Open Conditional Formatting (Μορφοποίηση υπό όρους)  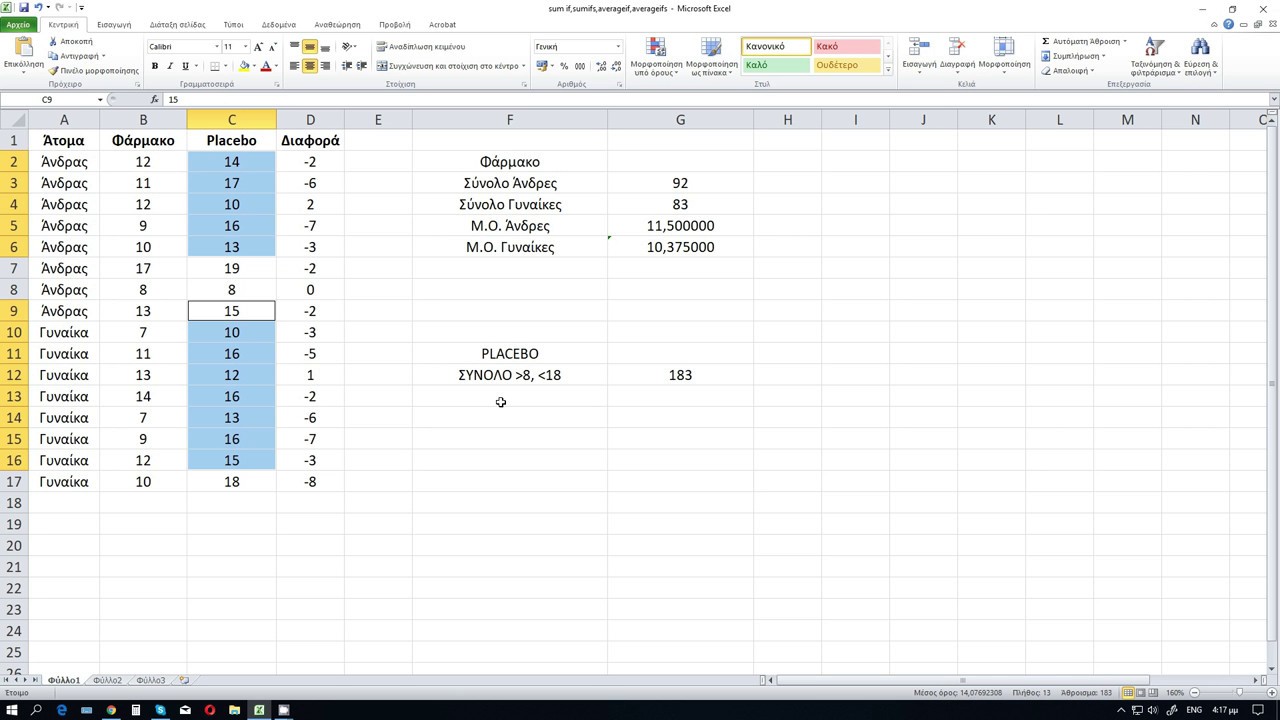tap(656, 57)
